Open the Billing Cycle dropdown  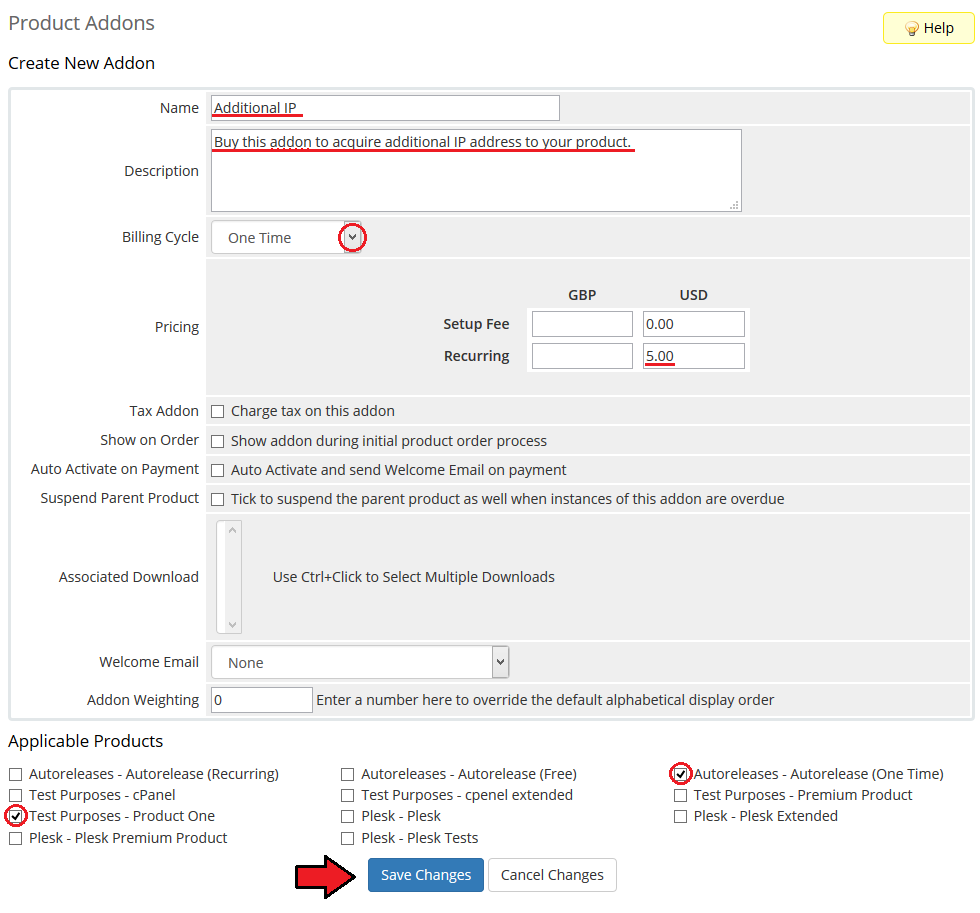point(285,238)
